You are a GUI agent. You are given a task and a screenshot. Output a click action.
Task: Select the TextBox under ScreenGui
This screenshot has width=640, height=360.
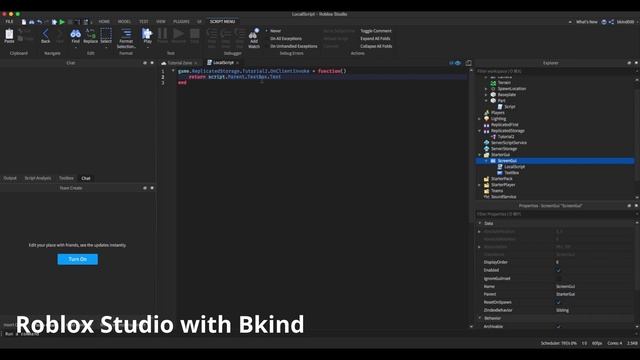click(x=512, y=173)
